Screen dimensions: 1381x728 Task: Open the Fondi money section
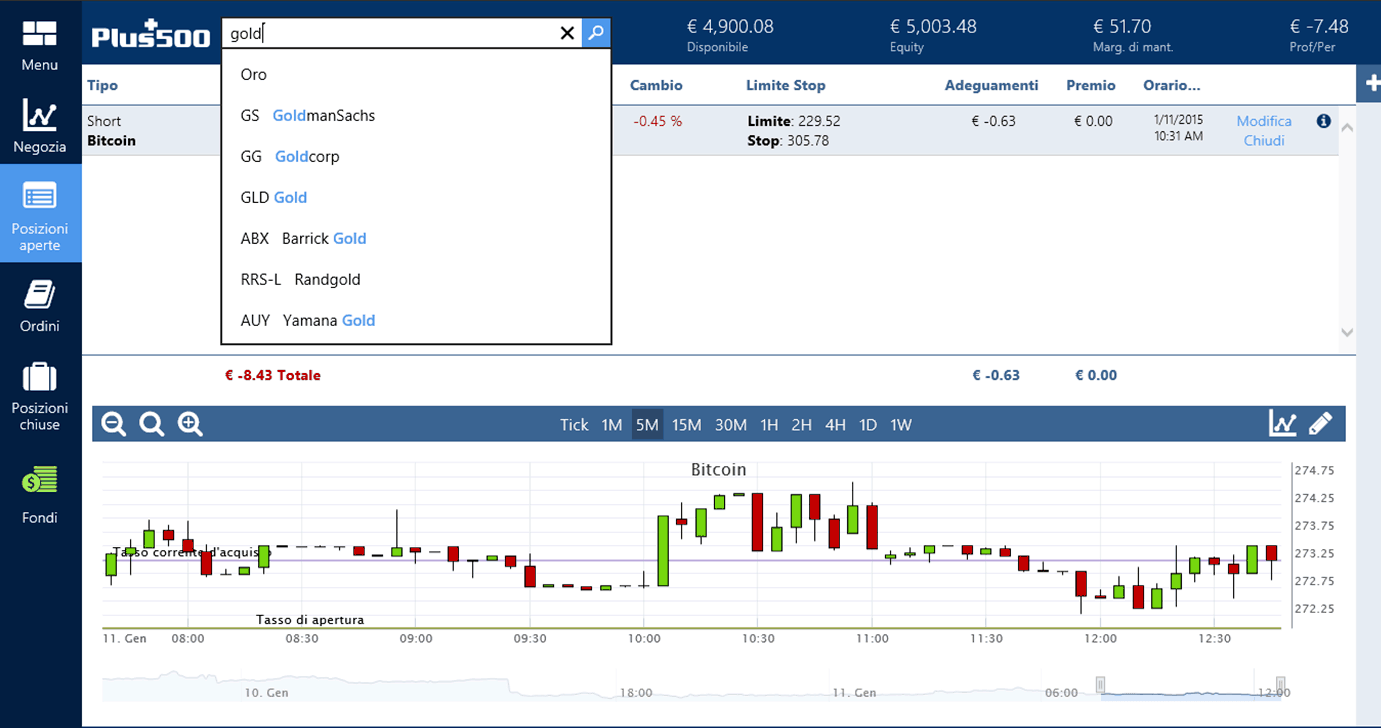(x=40, y=495)
